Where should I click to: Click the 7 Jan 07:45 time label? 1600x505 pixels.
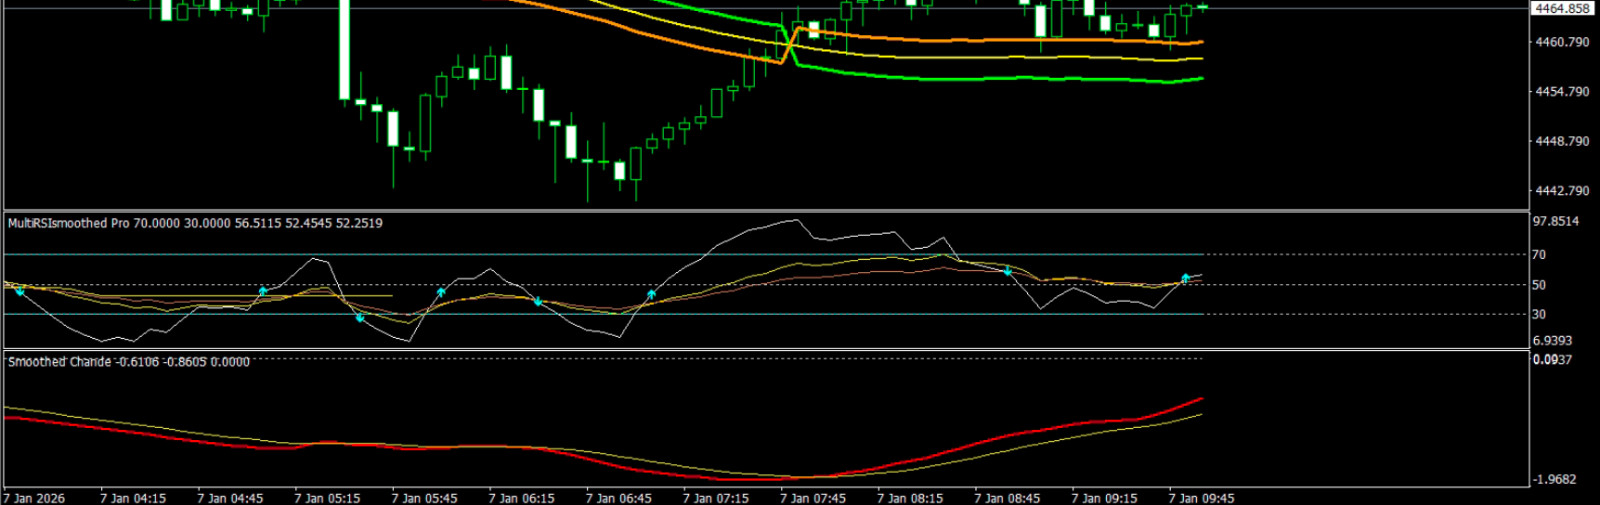812,498
